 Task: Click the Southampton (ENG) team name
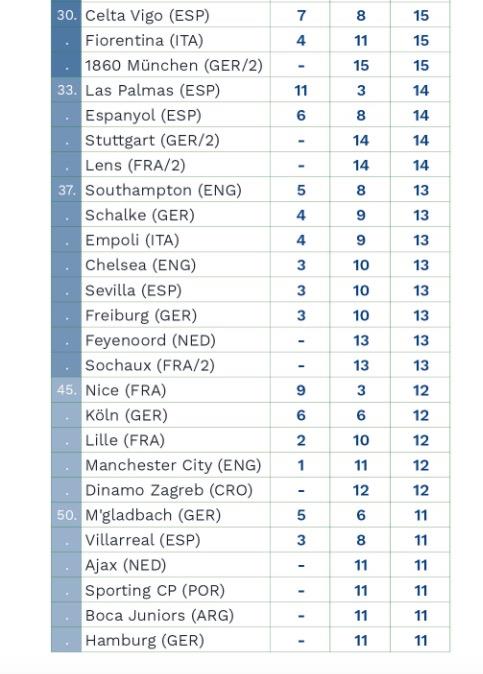(x=163, y=190)
